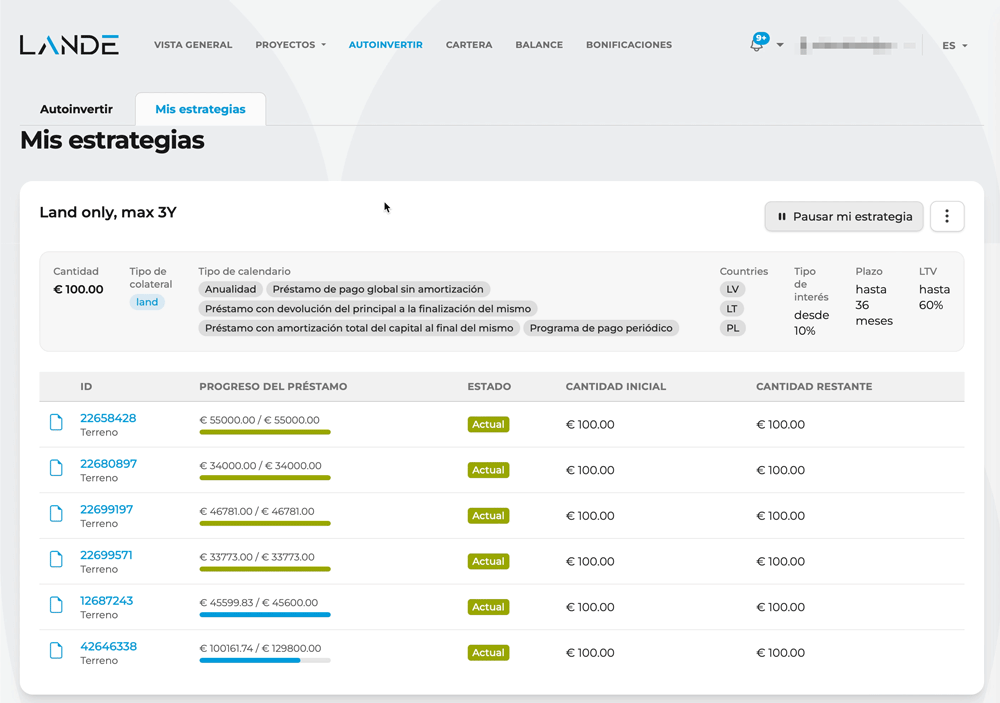Open loan link 22699571

pyautogui.click(x=106, y=555)
